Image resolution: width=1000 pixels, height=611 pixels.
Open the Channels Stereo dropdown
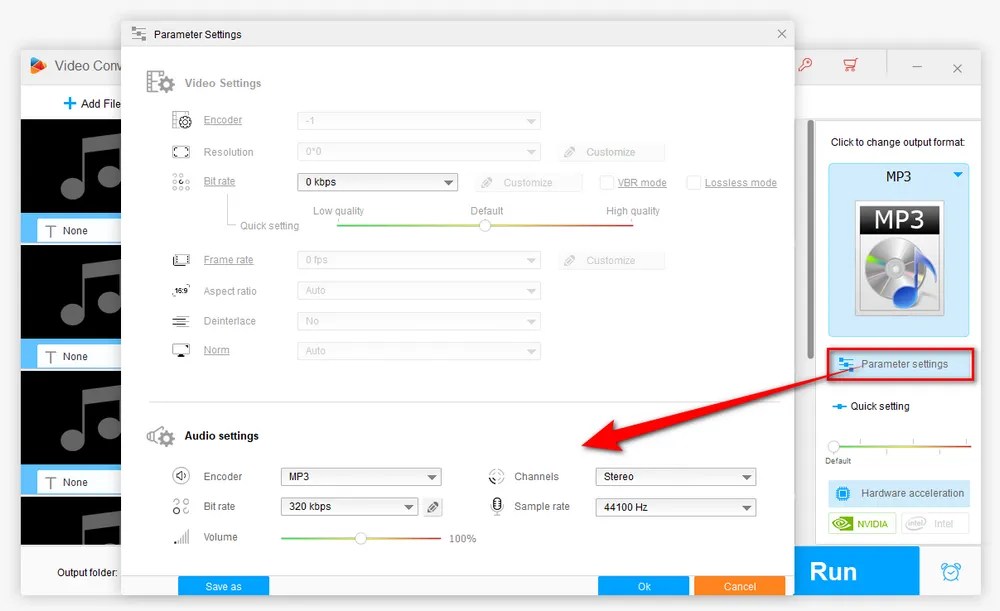point(675,476)
